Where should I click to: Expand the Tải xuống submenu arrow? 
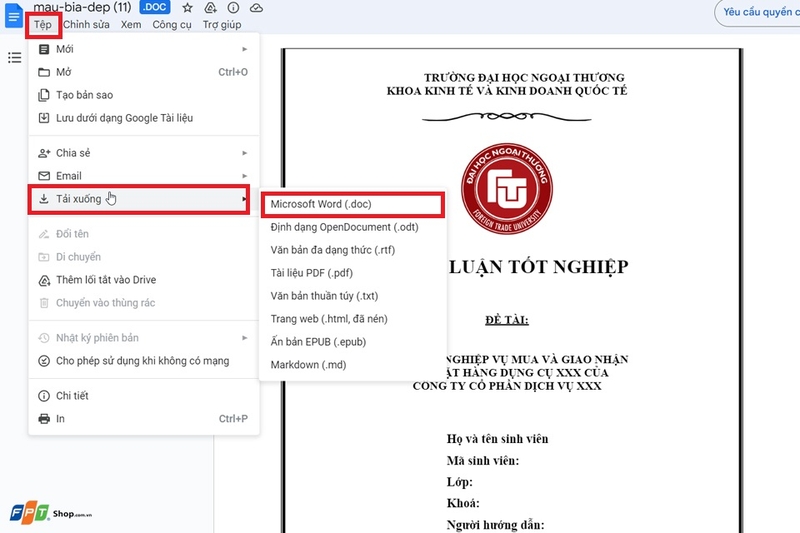pos(245,199)
